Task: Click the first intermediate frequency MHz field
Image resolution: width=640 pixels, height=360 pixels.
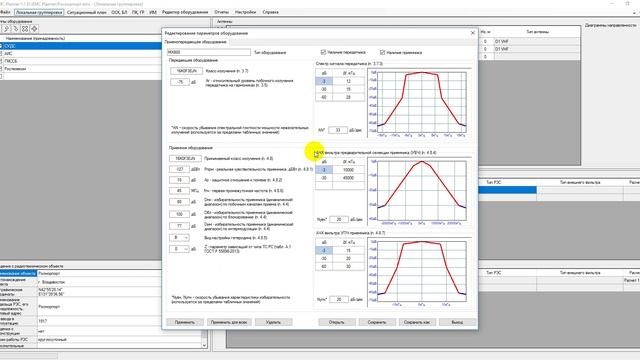Action: coord(179,191)
